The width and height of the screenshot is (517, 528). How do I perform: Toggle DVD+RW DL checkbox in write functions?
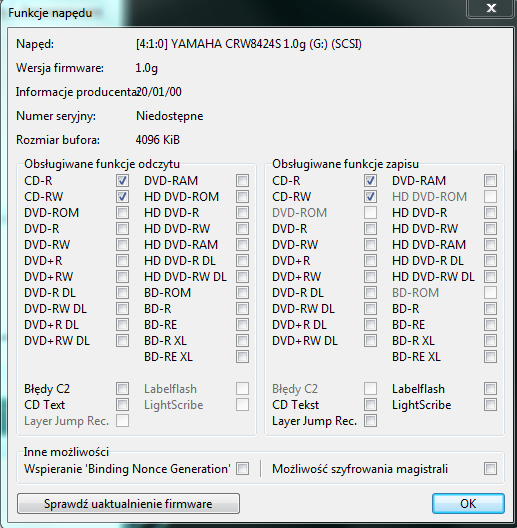(x=370, y=340)
